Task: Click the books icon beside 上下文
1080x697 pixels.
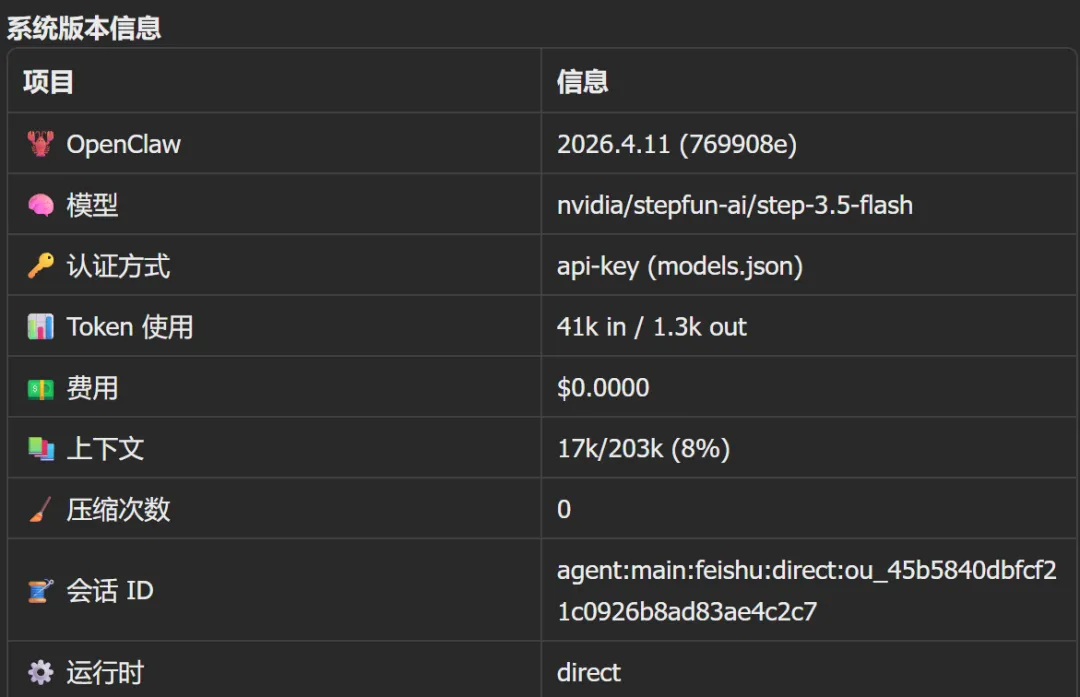Action: point(40,449)
